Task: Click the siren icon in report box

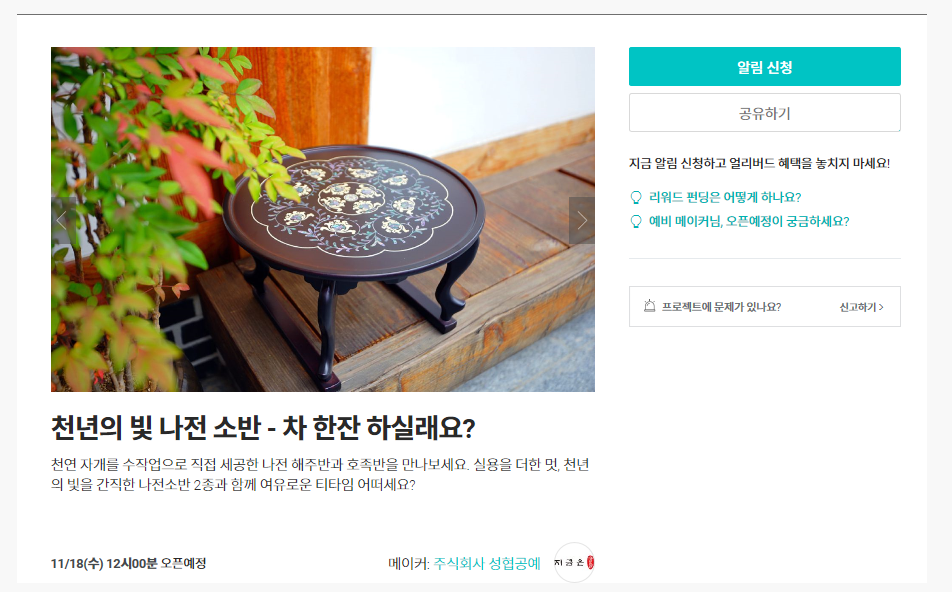Action: (649, 306)
